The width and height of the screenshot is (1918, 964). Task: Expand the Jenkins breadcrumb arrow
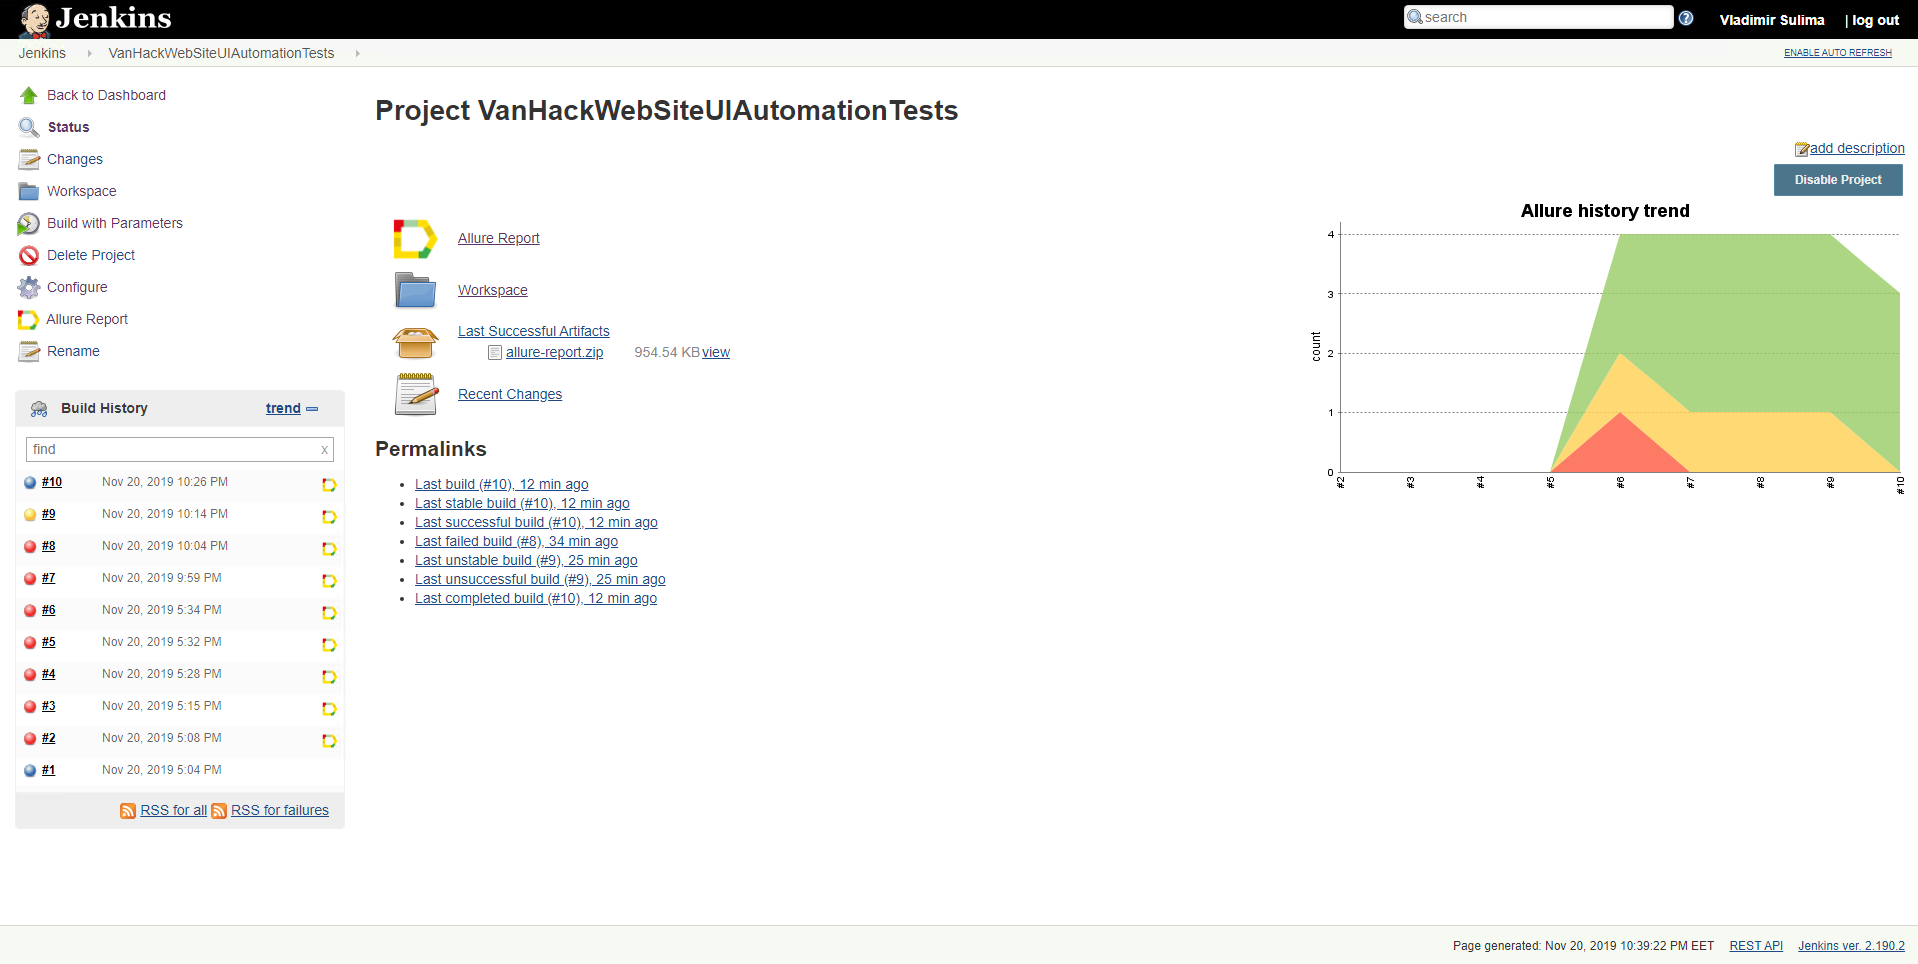tap(89, 53)
